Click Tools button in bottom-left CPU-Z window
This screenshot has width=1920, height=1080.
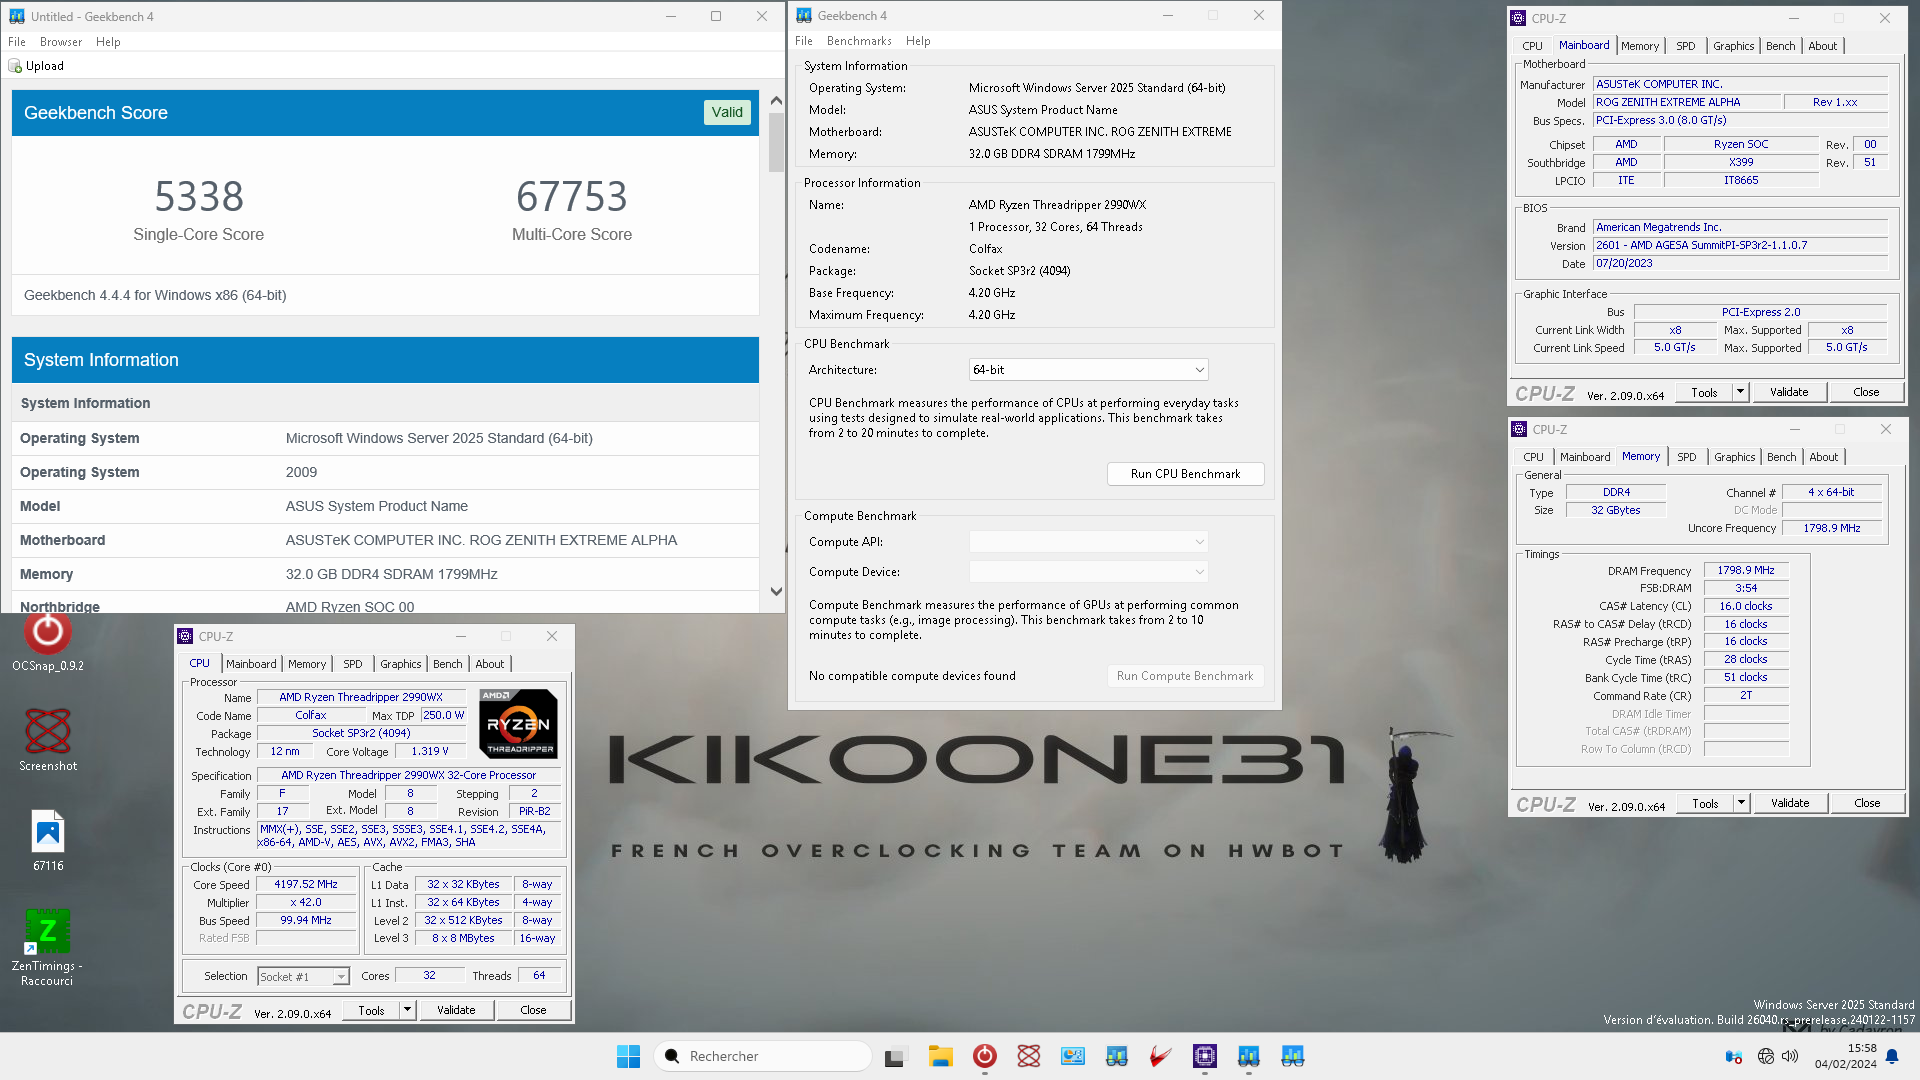click(371, 1010)
